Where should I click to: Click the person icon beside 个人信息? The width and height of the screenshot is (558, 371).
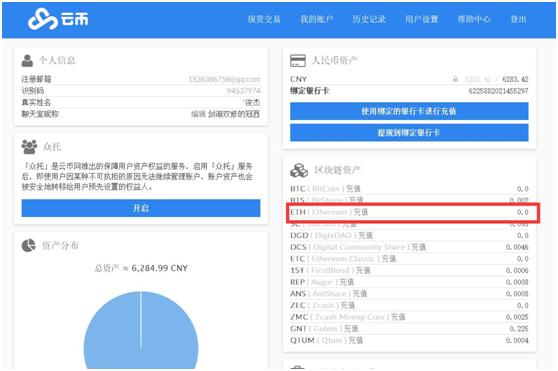click(x=27, y=60)
